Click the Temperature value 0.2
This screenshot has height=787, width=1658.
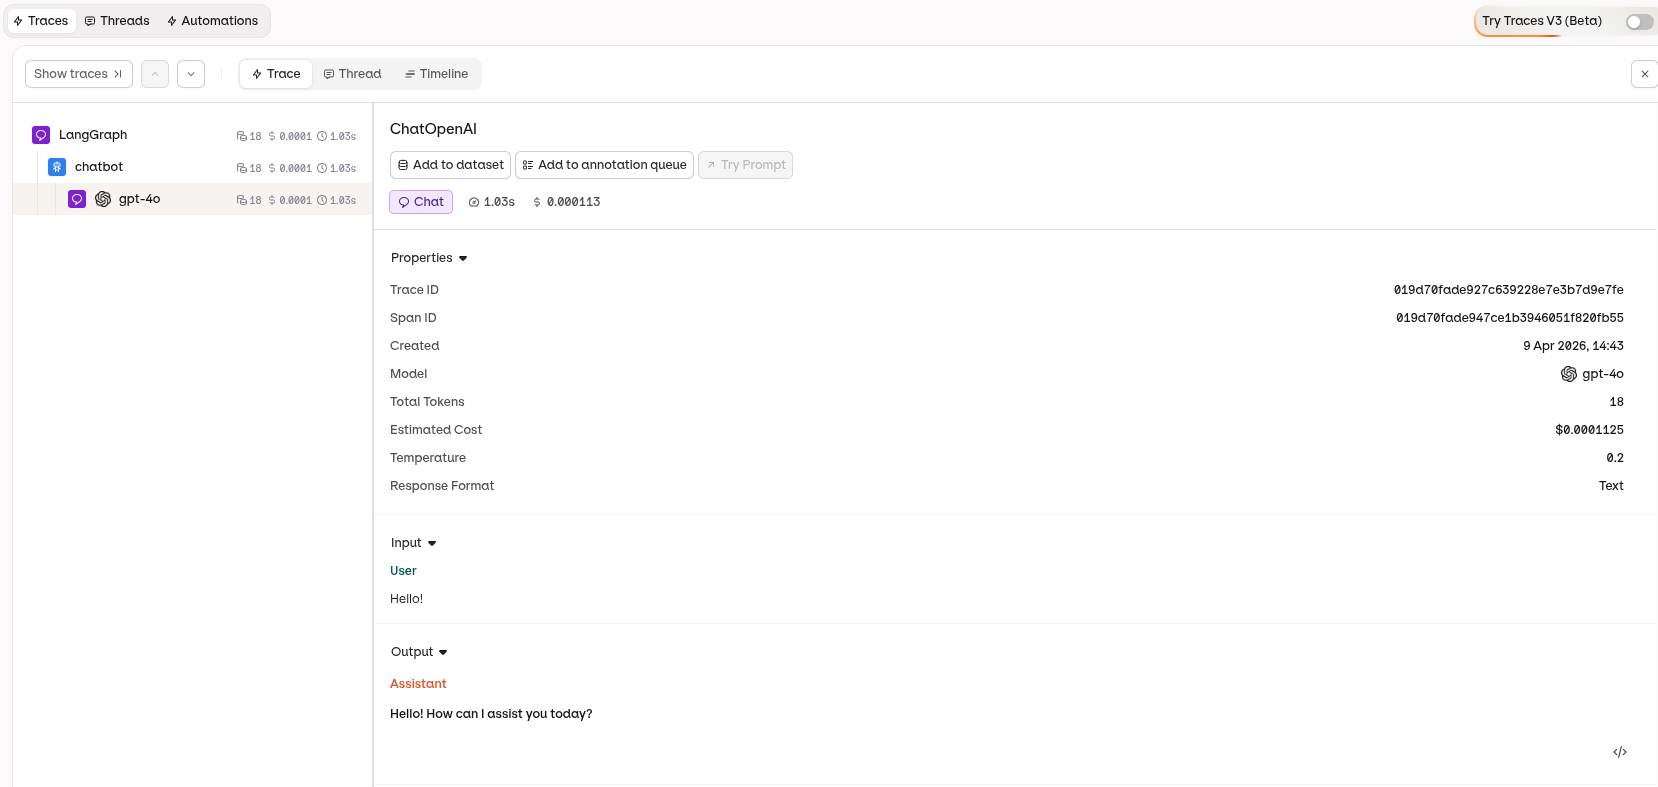pyautogui.click(x=1615, y=458)
